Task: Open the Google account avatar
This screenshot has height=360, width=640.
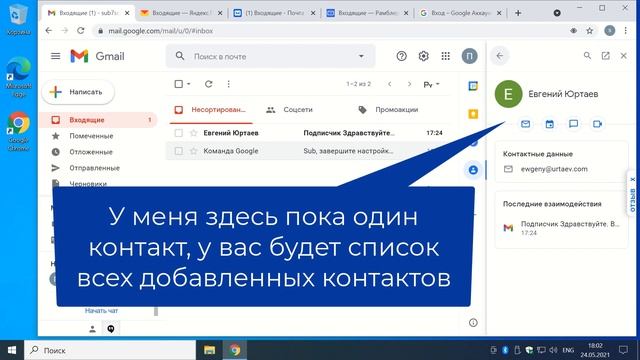Action: click(469, 56)
